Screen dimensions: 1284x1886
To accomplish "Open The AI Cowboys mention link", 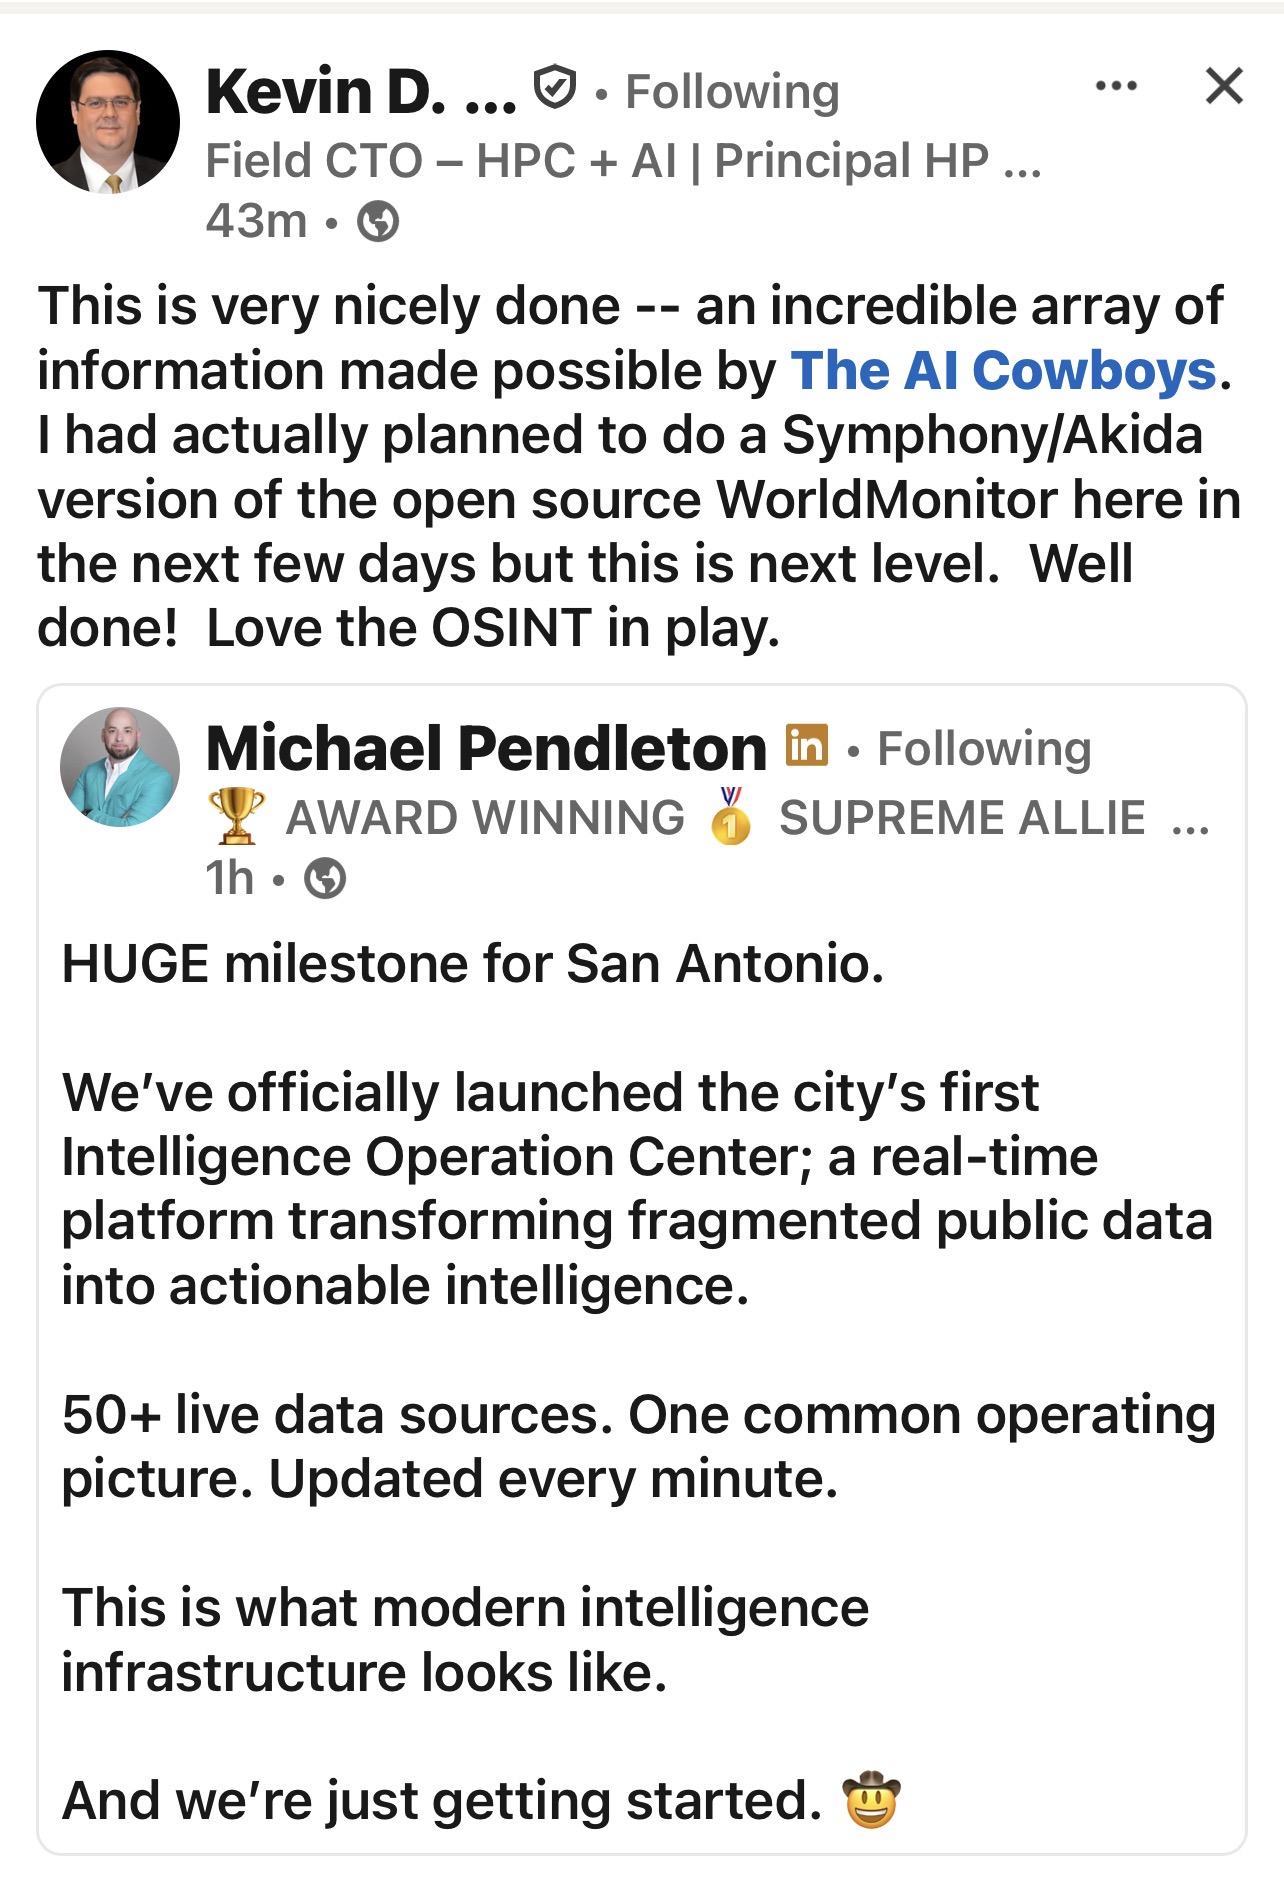I will [x=1003, y=371].
